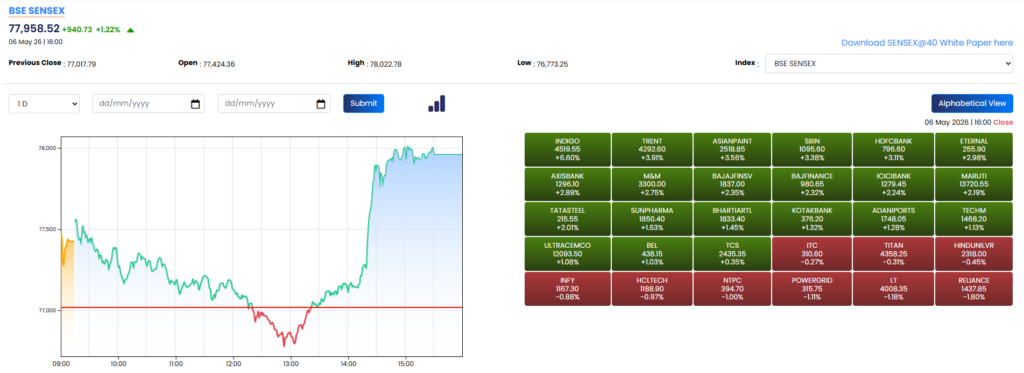Click the green up-arrow next to +1.22%
1024x373 pixels.
131,29
